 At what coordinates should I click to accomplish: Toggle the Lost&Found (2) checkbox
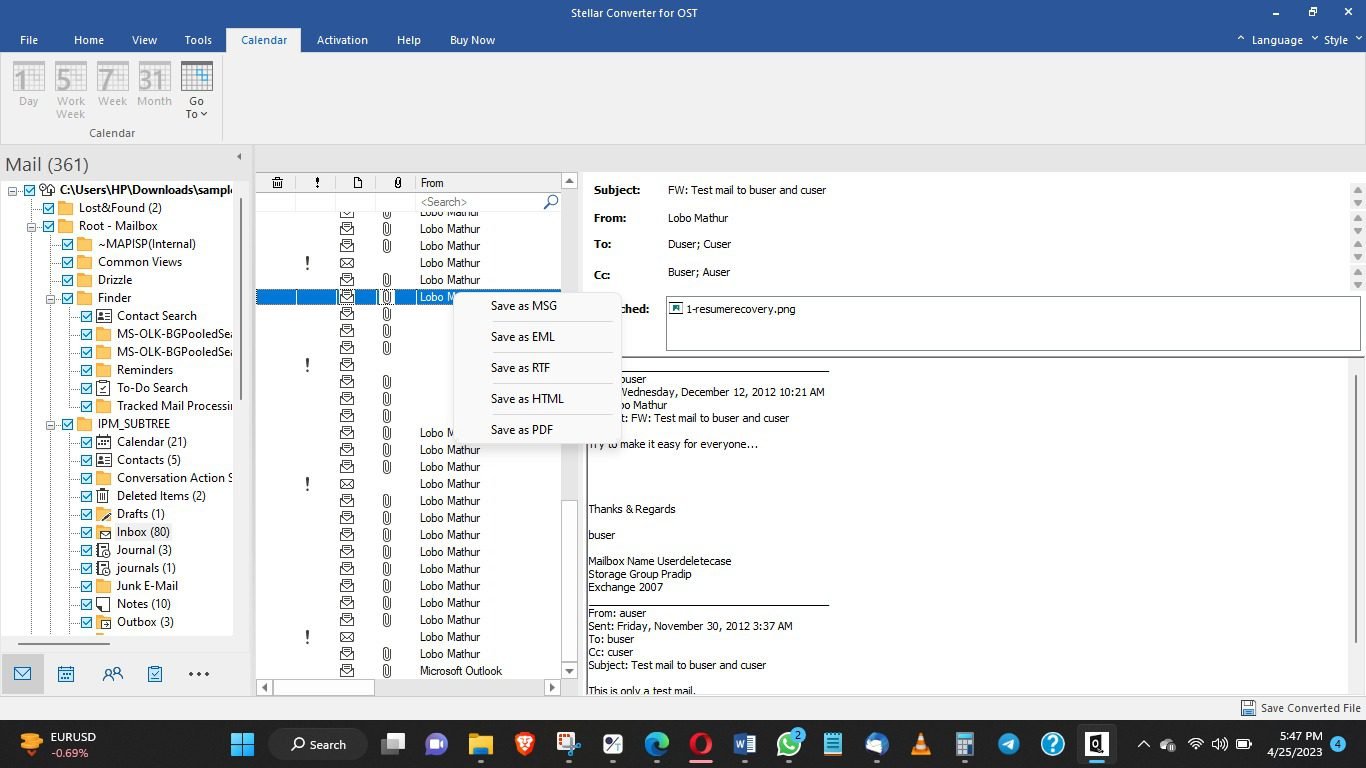coord(48,208)
